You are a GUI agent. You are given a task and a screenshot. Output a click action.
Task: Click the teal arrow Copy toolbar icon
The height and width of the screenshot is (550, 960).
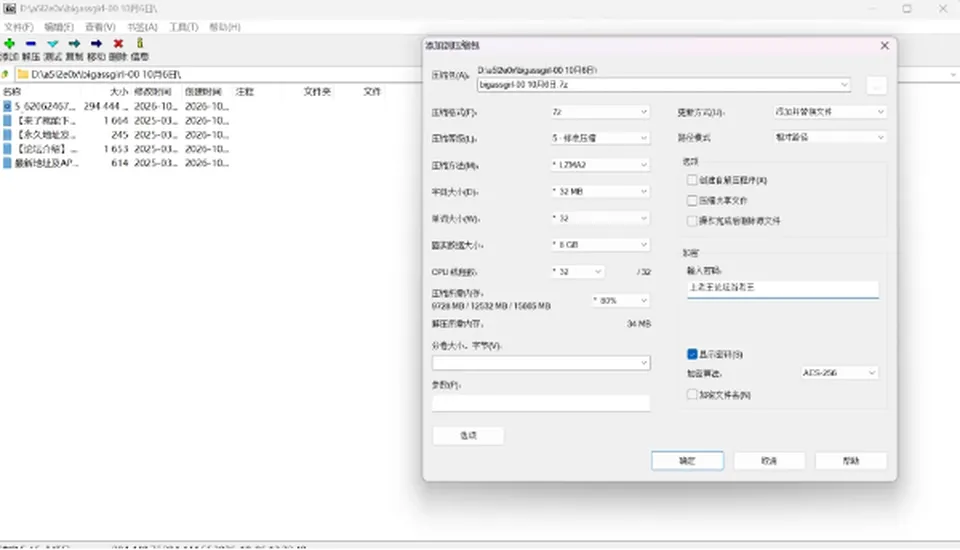tap(74, 43)
